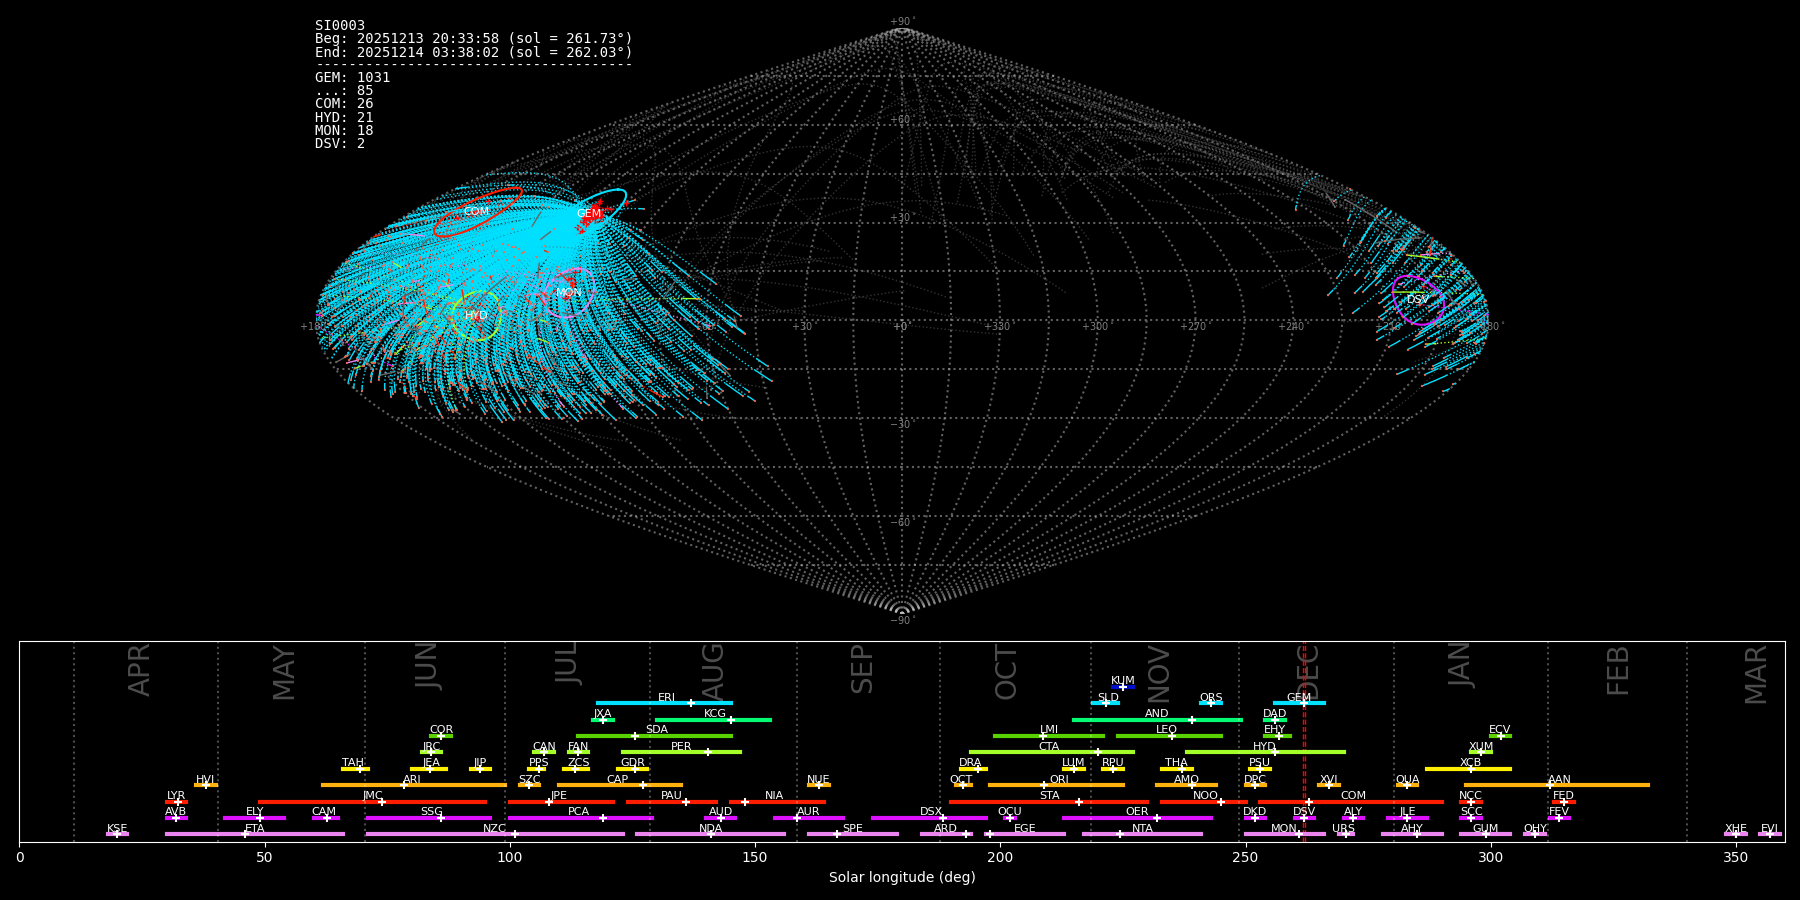Select the Beg: 20251213 20:33:58 line

[474, 39]
